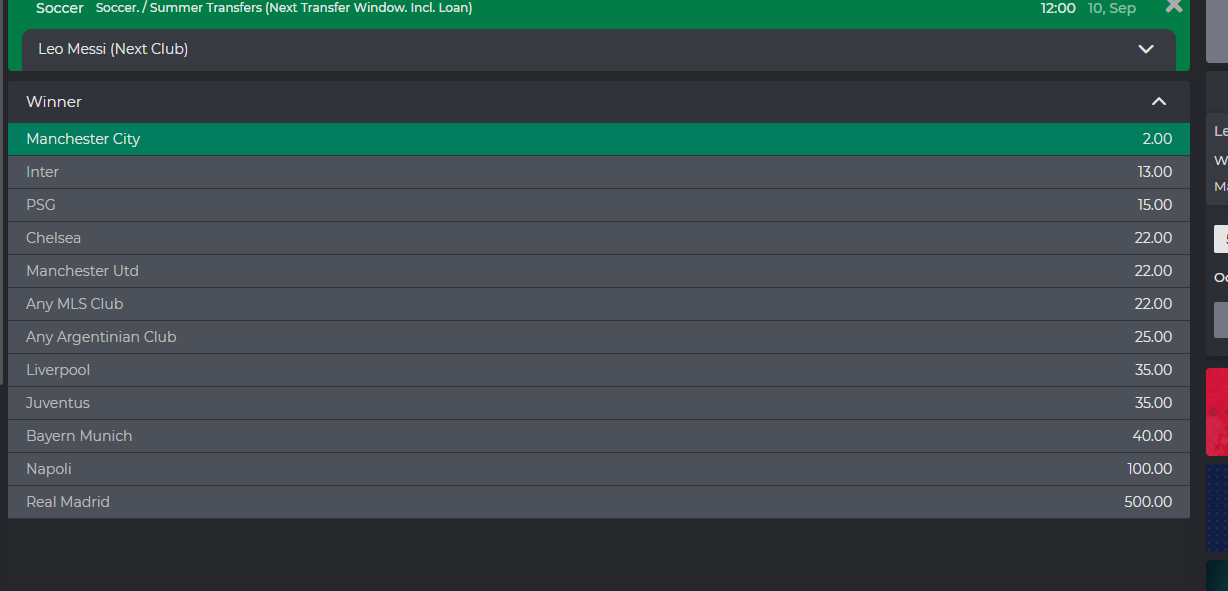Pick Real Madrid at 500.00
Image resolution: width=1228 pixels, height=591 pixels.
(598, 502)
